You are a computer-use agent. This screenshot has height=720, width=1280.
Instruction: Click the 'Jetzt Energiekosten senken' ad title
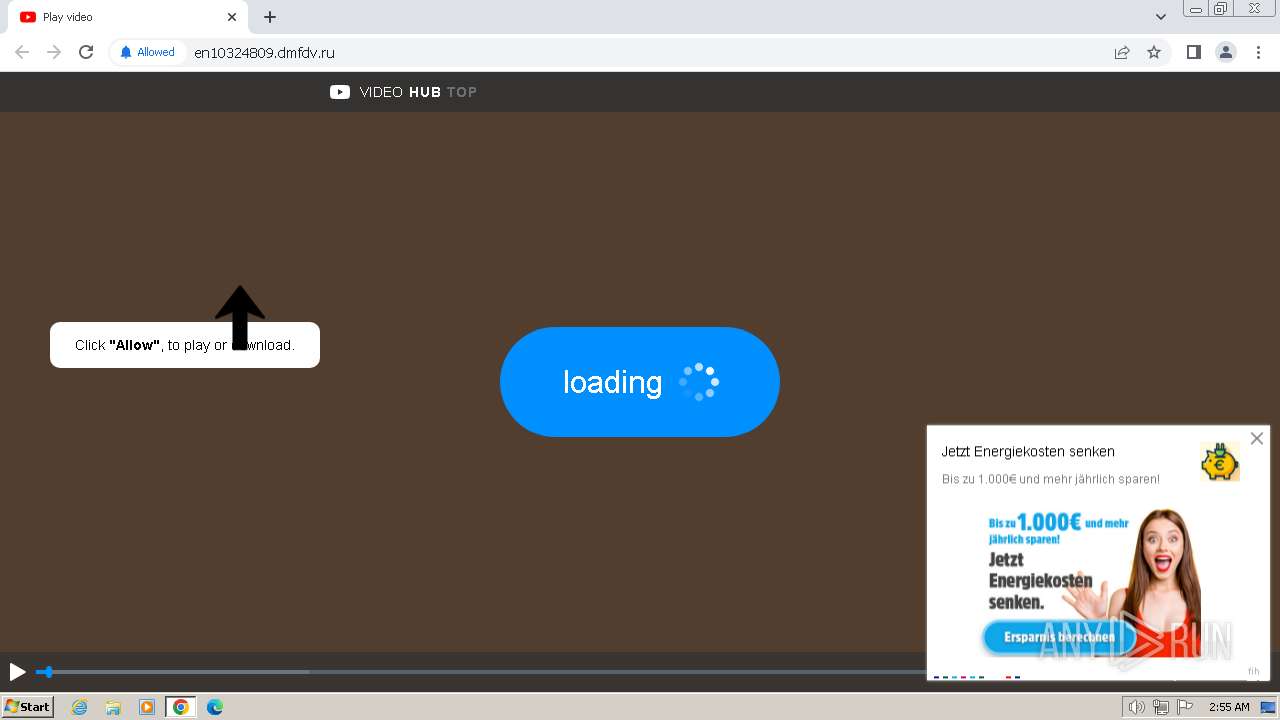coord(1028,452)
